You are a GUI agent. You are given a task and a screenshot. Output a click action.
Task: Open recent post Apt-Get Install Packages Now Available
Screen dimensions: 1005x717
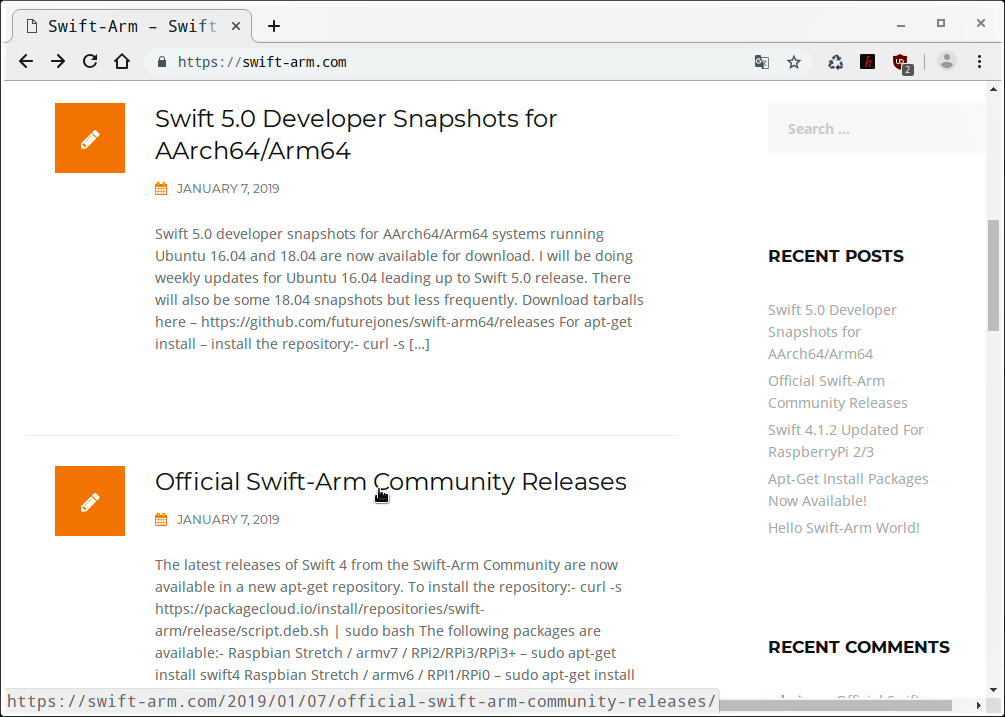[848, 490]
